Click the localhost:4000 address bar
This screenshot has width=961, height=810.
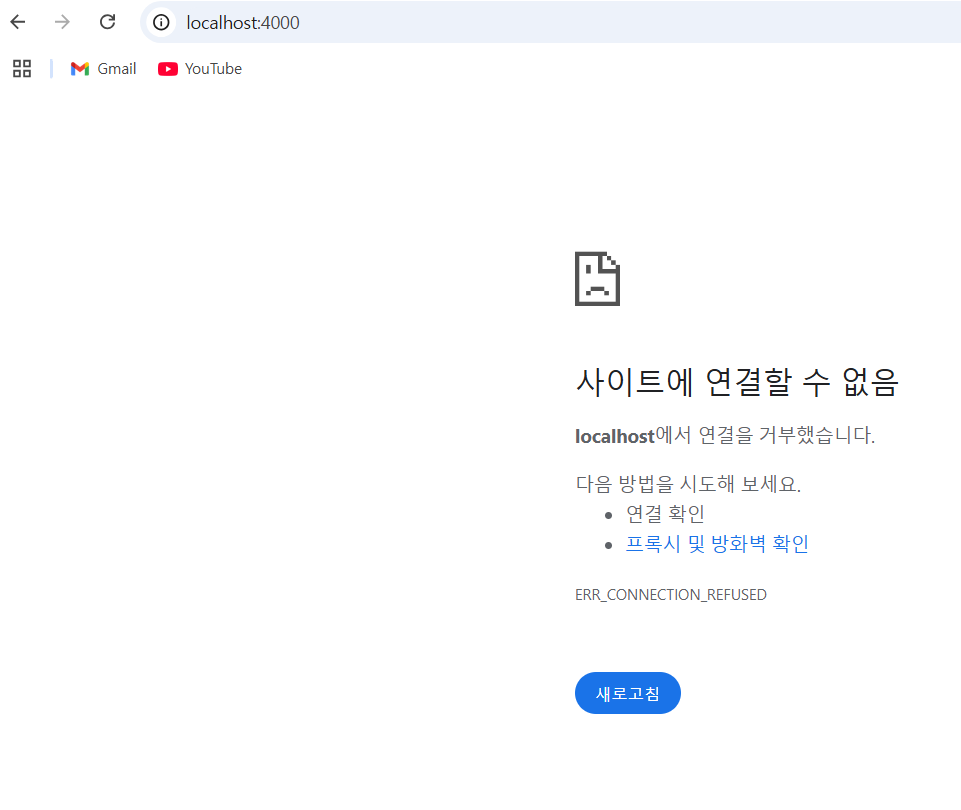[552, 23]
